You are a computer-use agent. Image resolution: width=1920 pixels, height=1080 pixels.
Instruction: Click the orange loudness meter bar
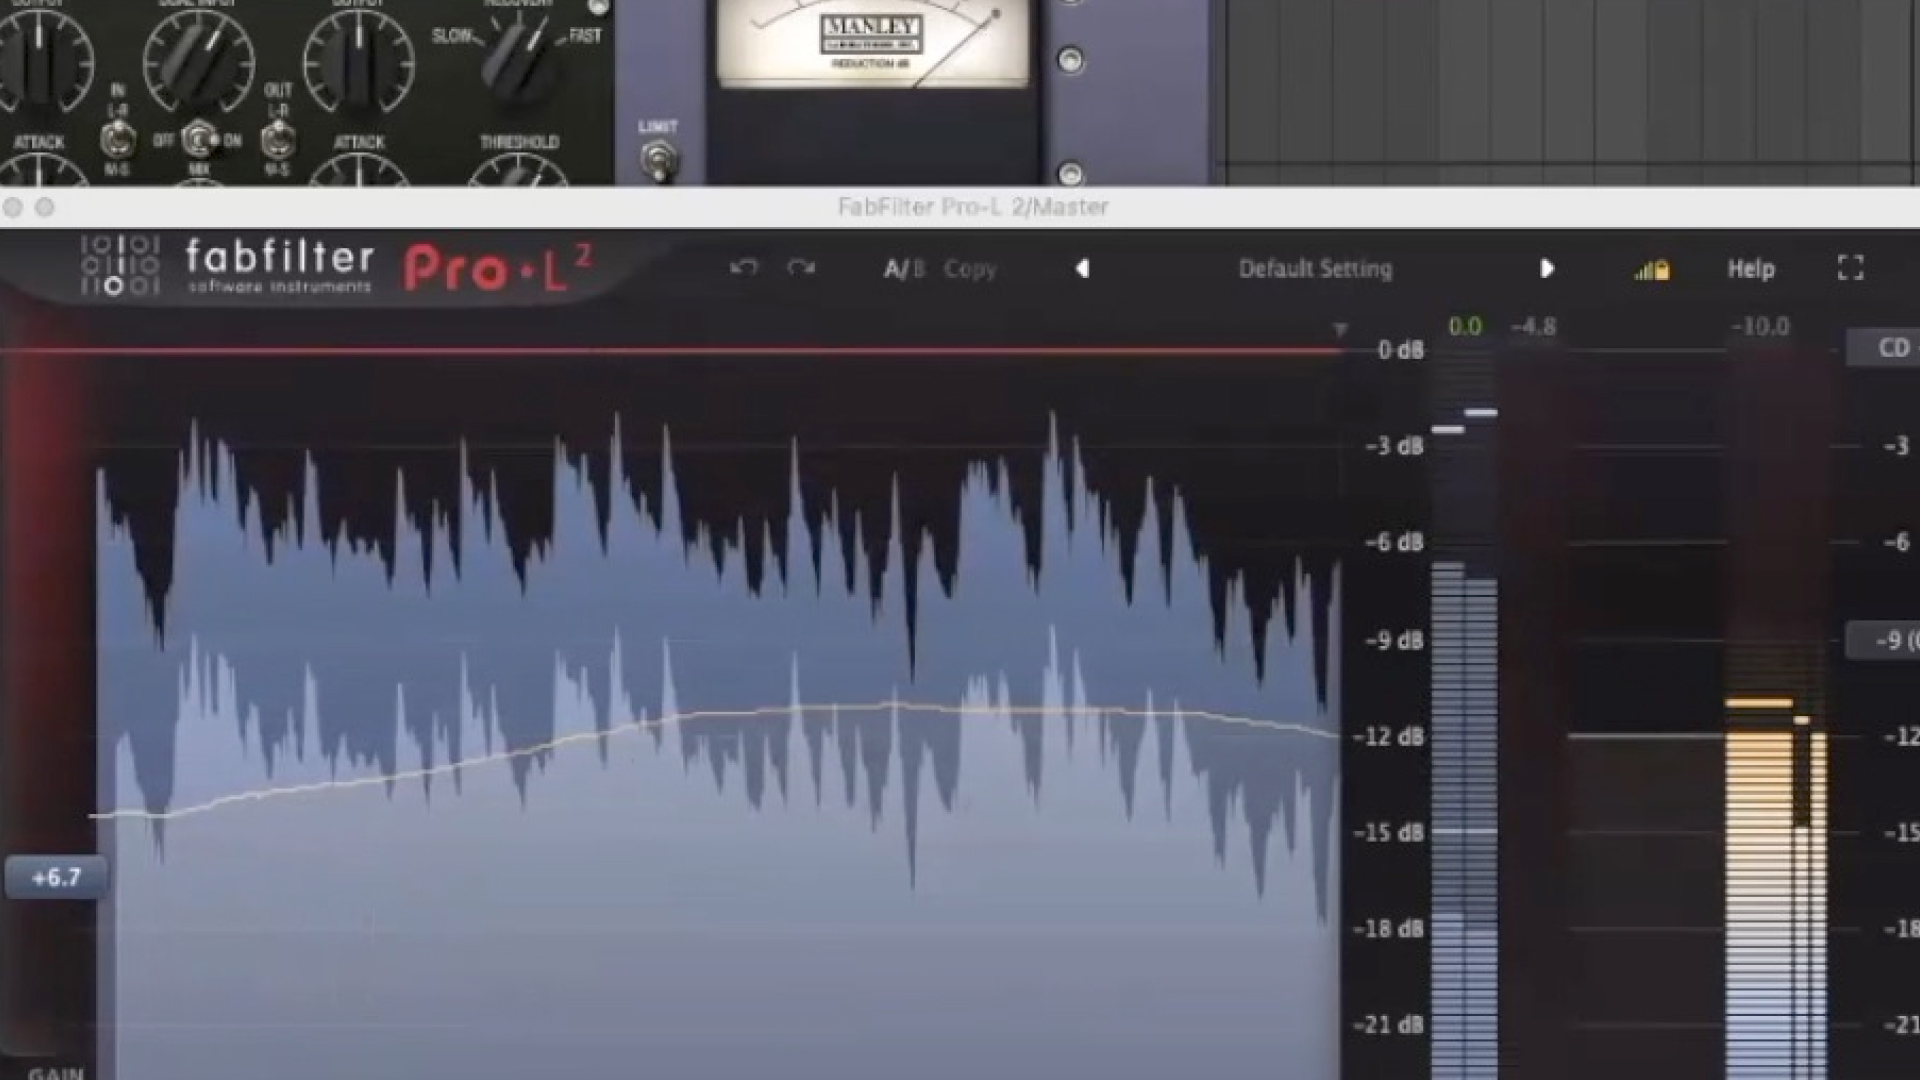coord(1759,905)
